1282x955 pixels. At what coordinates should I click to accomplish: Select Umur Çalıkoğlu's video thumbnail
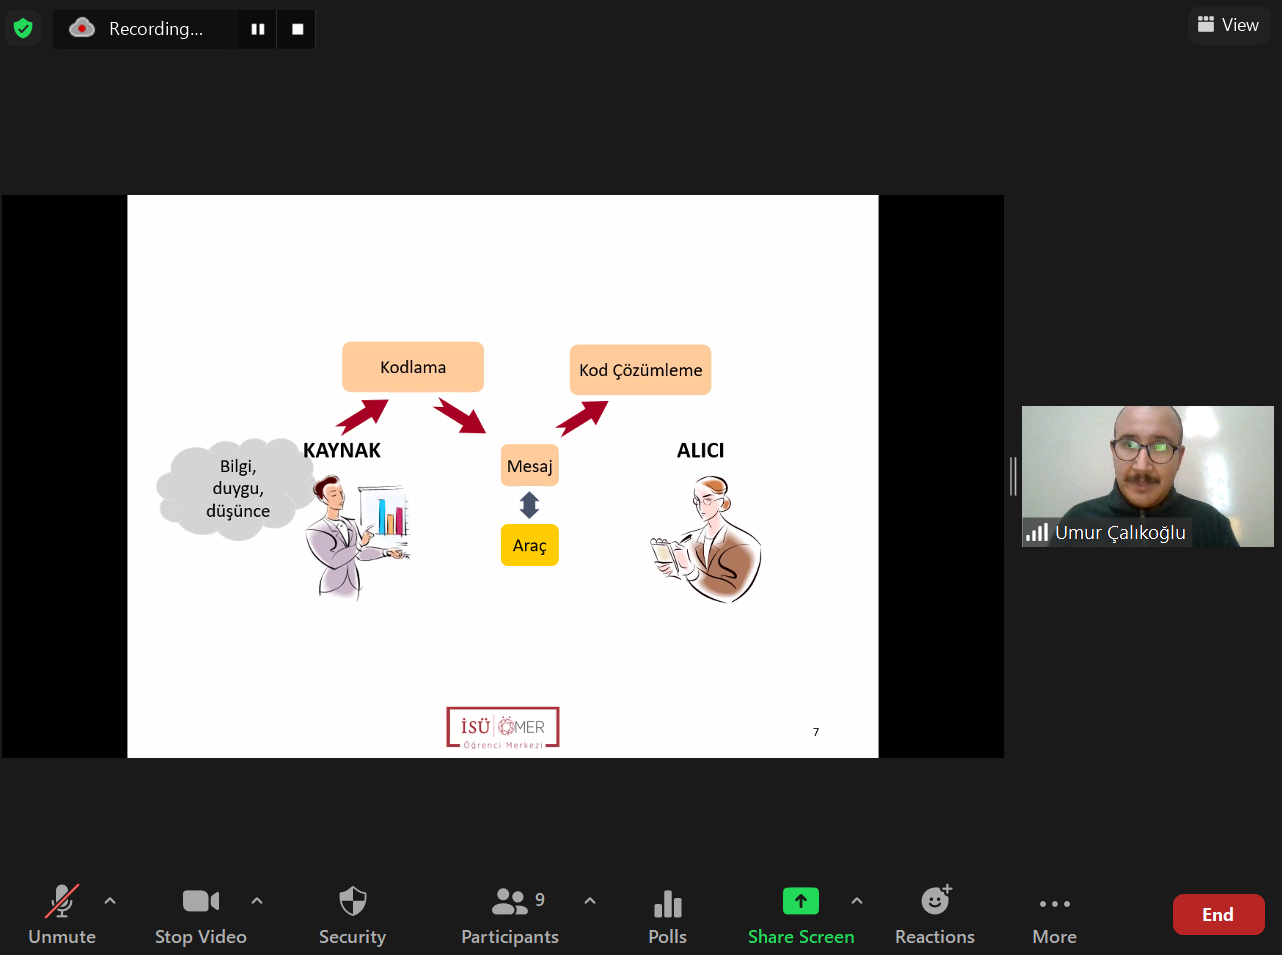(x=1147, y=476)
